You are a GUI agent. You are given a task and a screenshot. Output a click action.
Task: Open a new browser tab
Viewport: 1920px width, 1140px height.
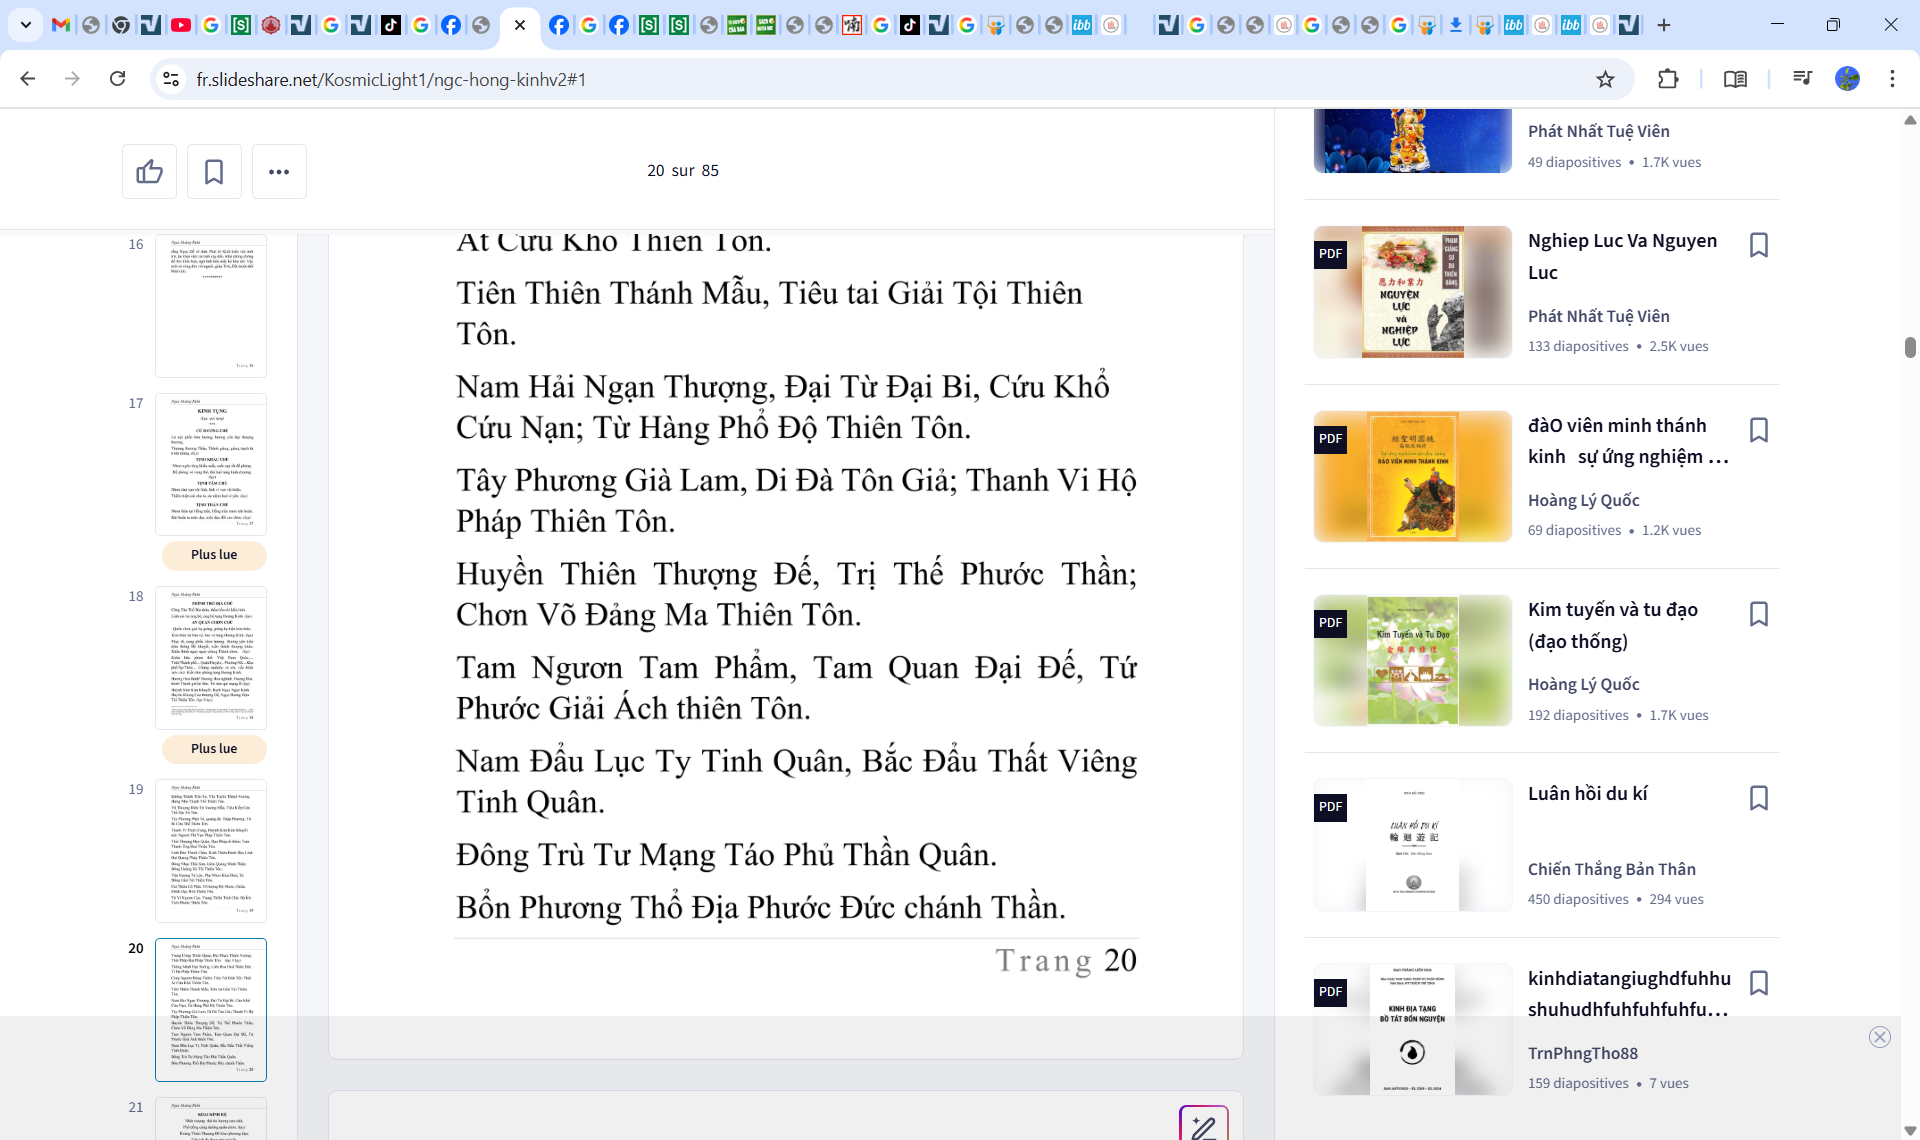[x=1664, y=25]
